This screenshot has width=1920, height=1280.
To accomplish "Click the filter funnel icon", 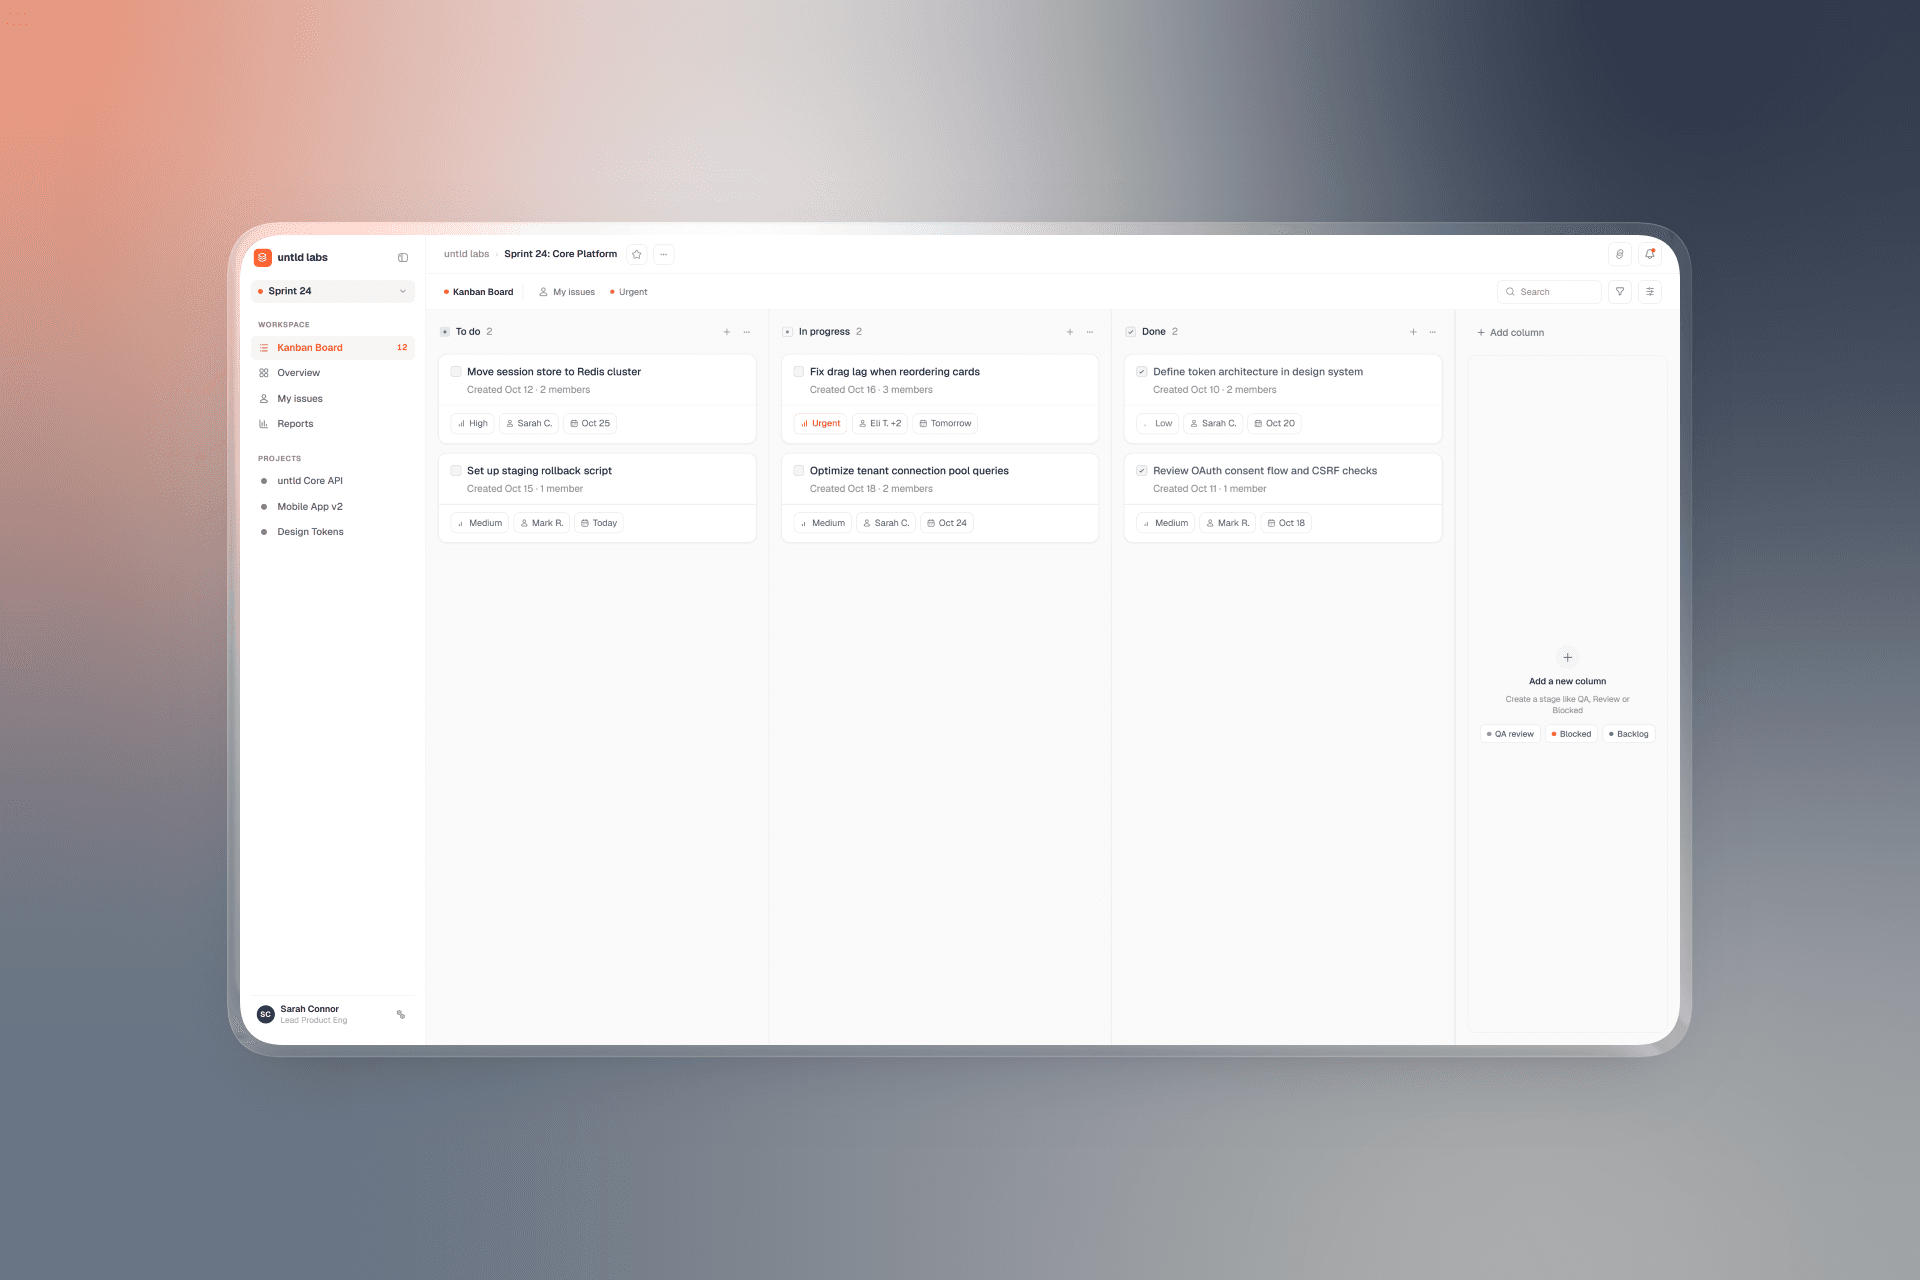I will (1620, 291).
